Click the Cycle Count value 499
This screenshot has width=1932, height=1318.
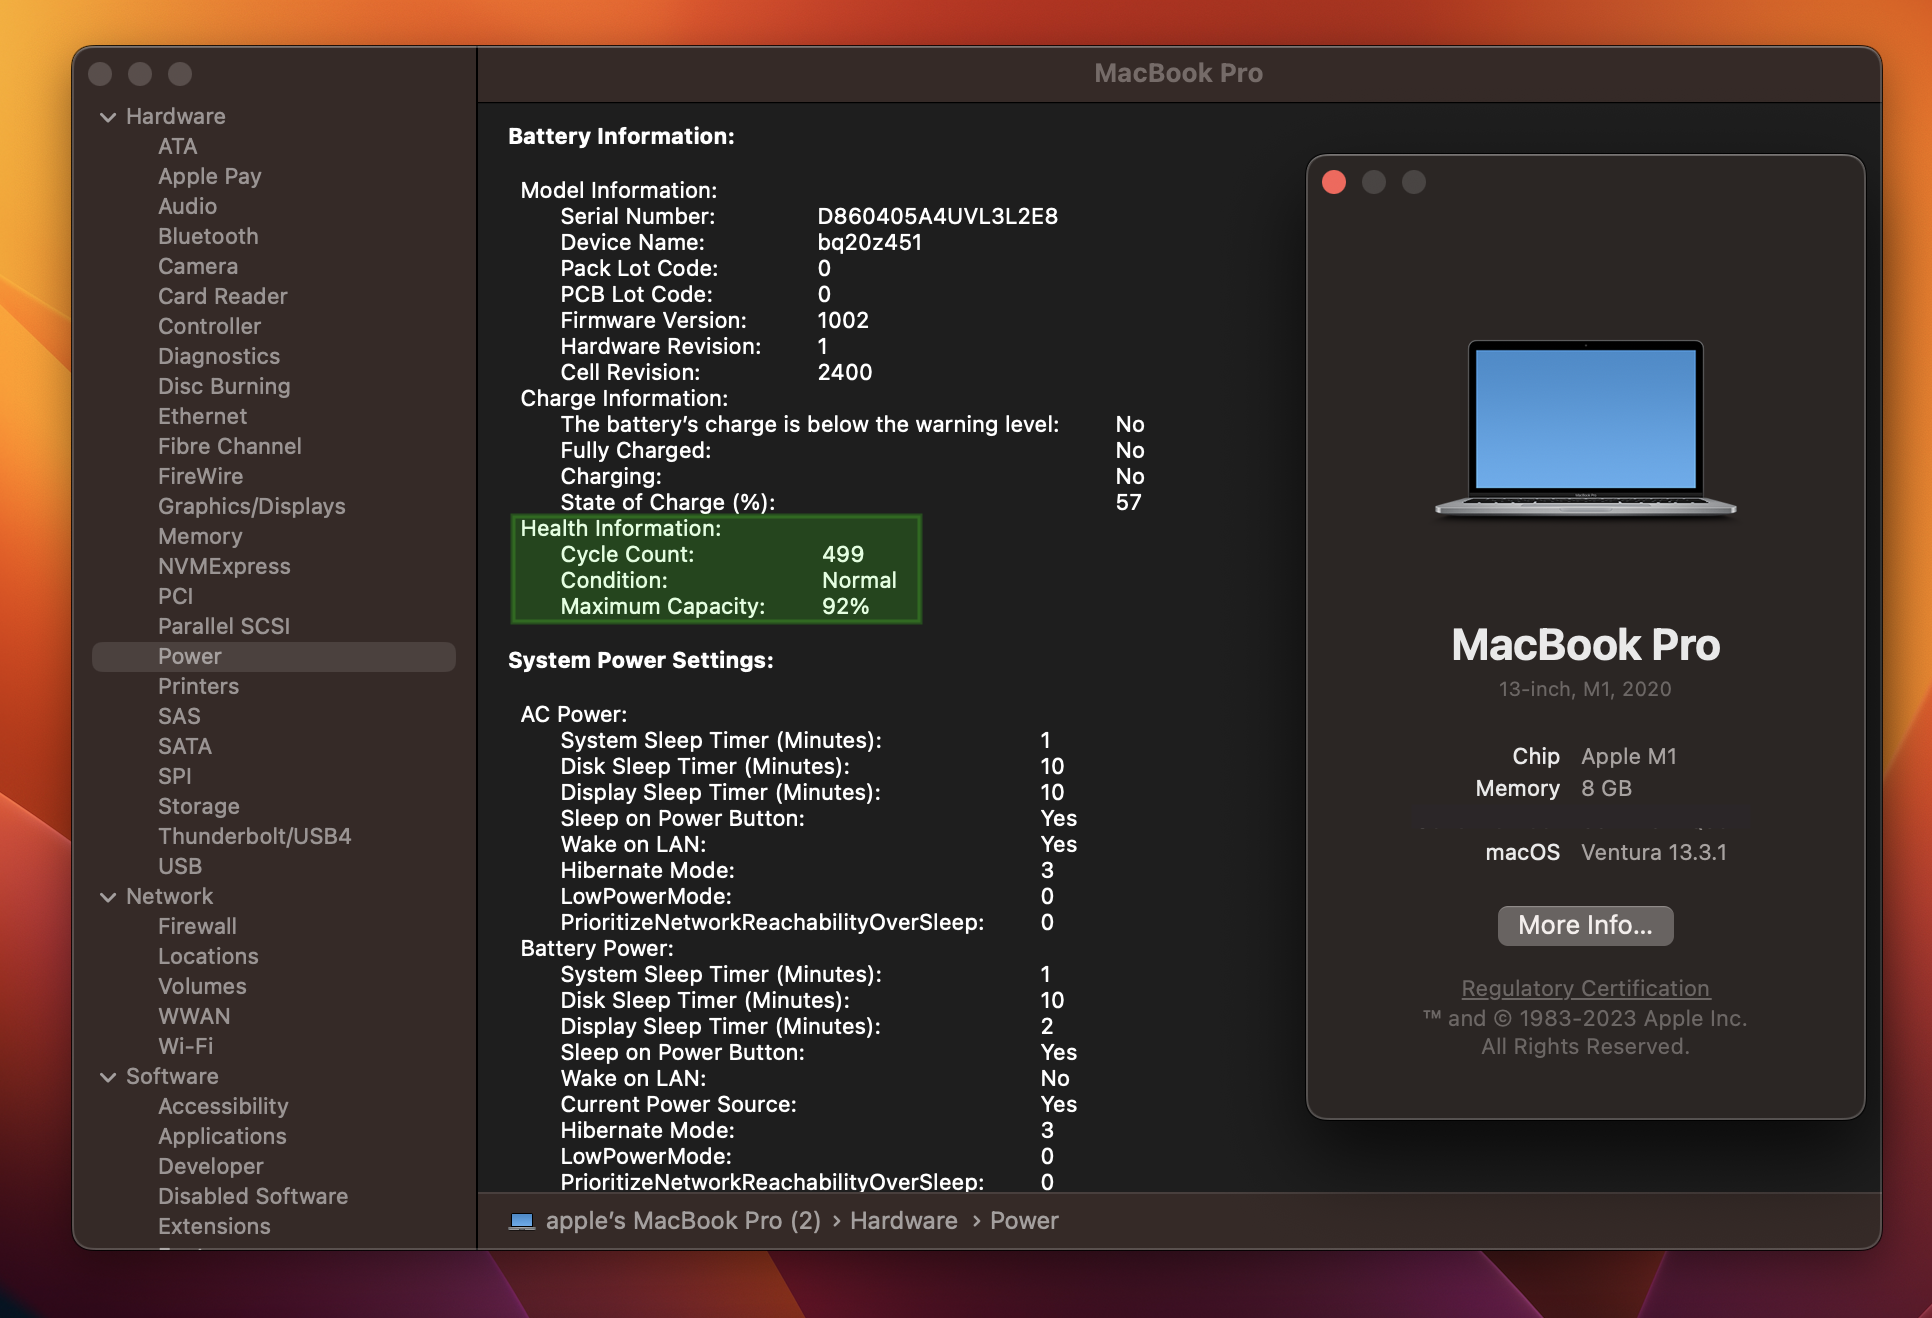click(843, 554)
